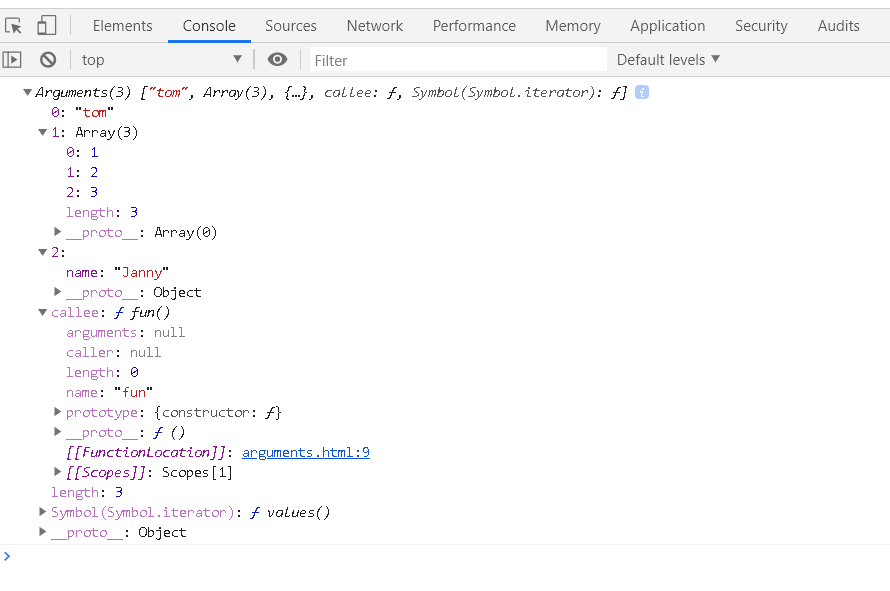Click the blue info icon after Arguments
The width and height of the screenshot is (890, 591).
pos(642,92)
